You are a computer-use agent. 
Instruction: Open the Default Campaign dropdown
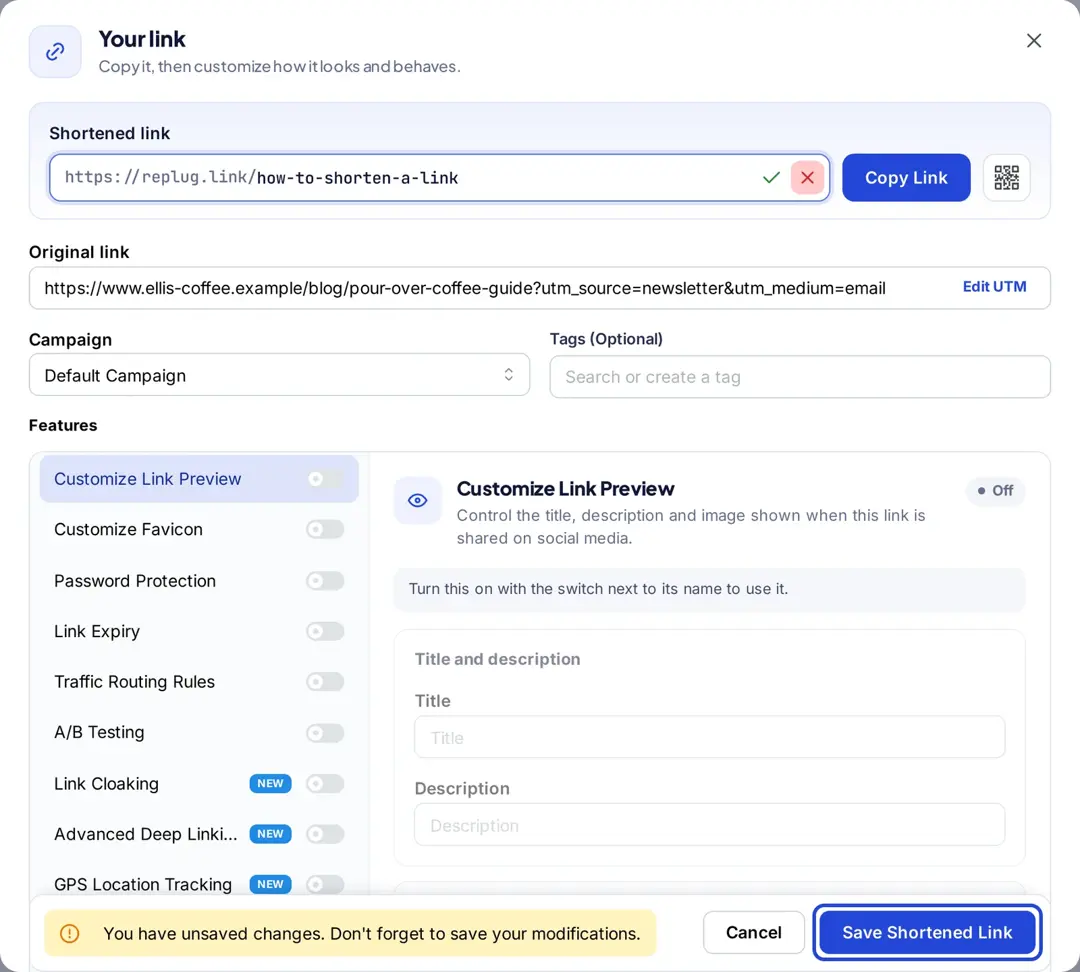click(279, 375)
